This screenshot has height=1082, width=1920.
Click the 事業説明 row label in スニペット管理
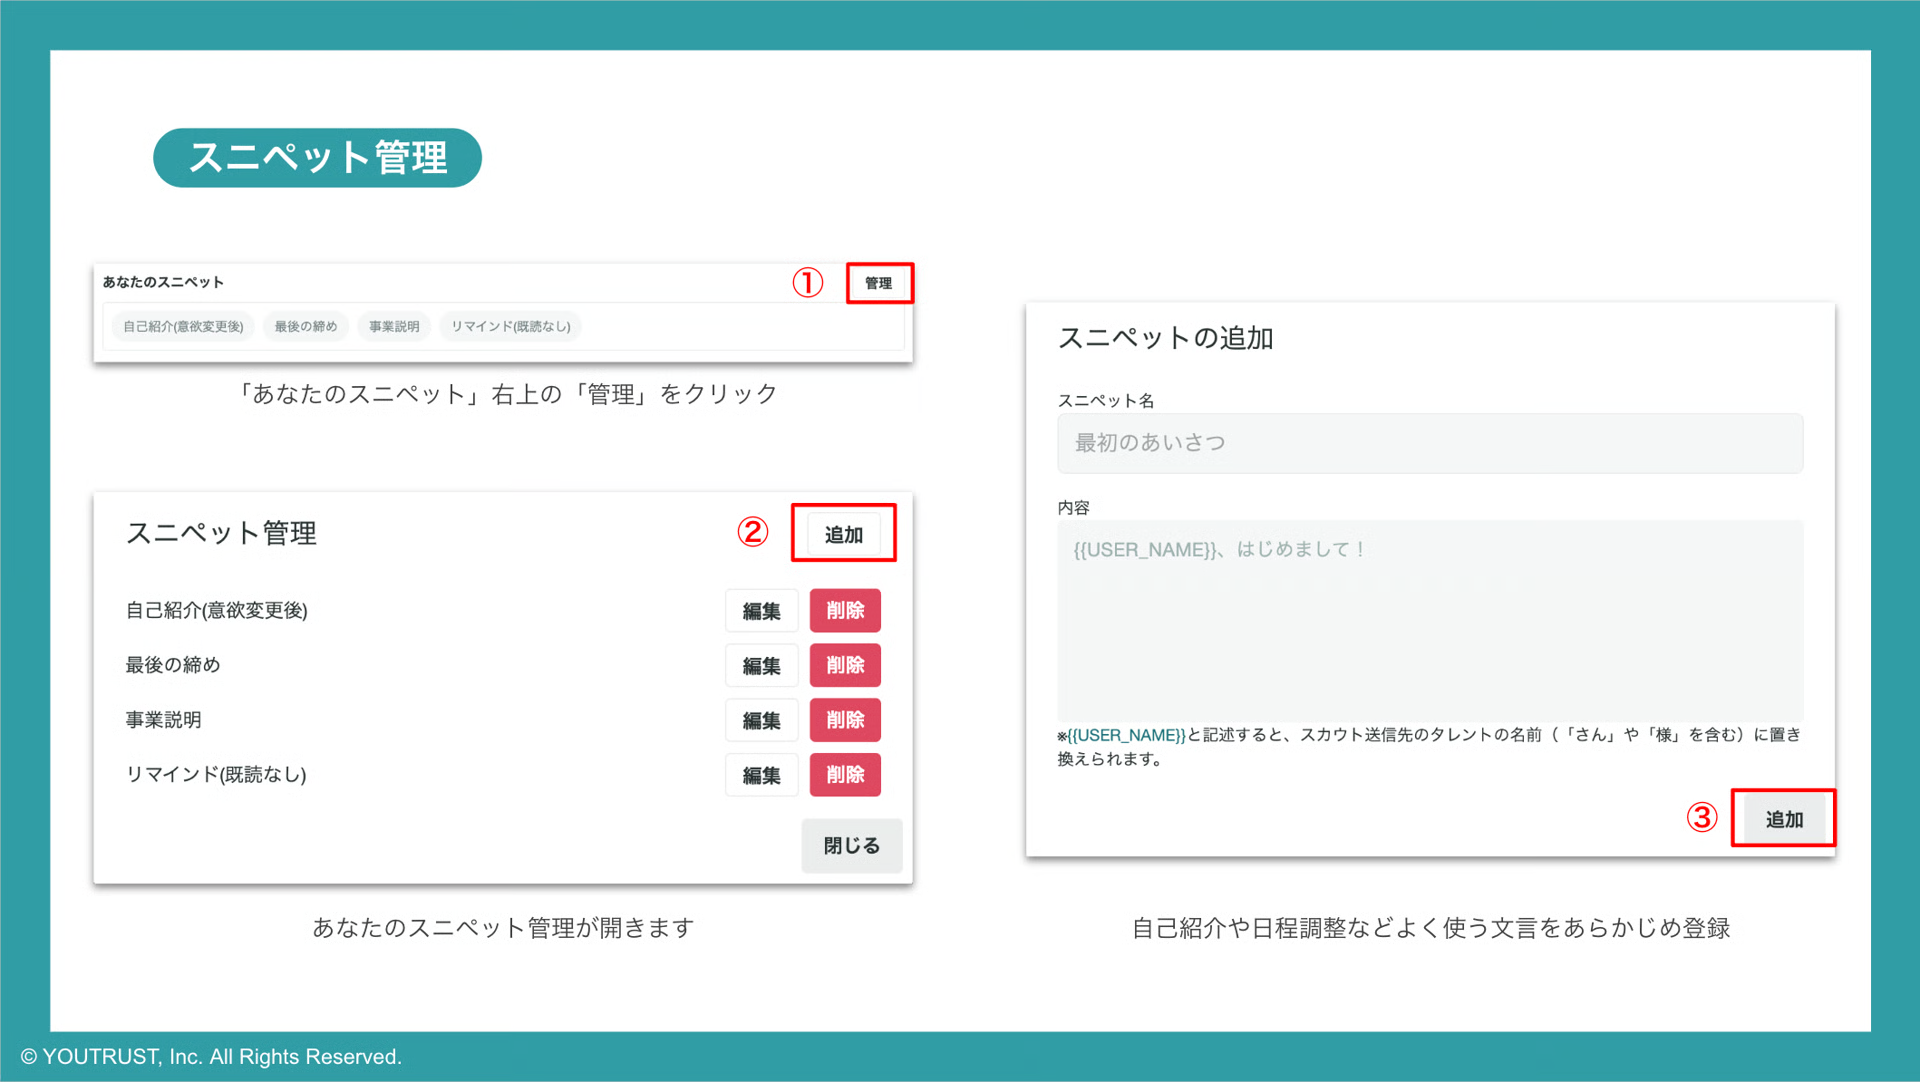pos(163,720)
